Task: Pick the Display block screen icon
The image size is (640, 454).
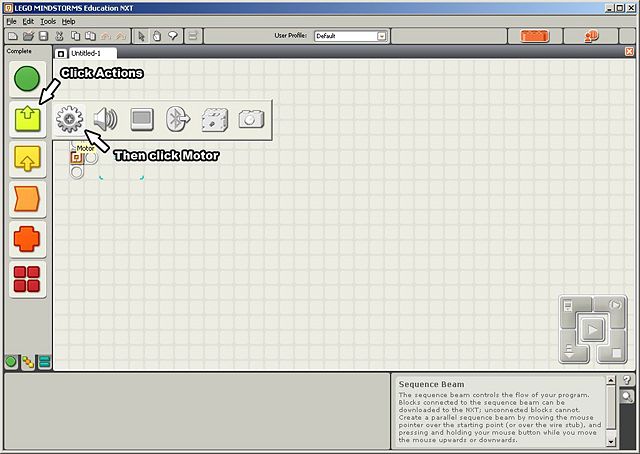Action: [142, 119]
